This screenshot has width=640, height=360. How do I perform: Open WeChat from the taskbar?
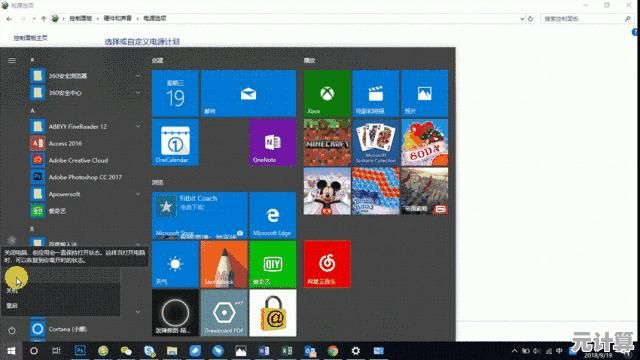[x=126, y=351]
